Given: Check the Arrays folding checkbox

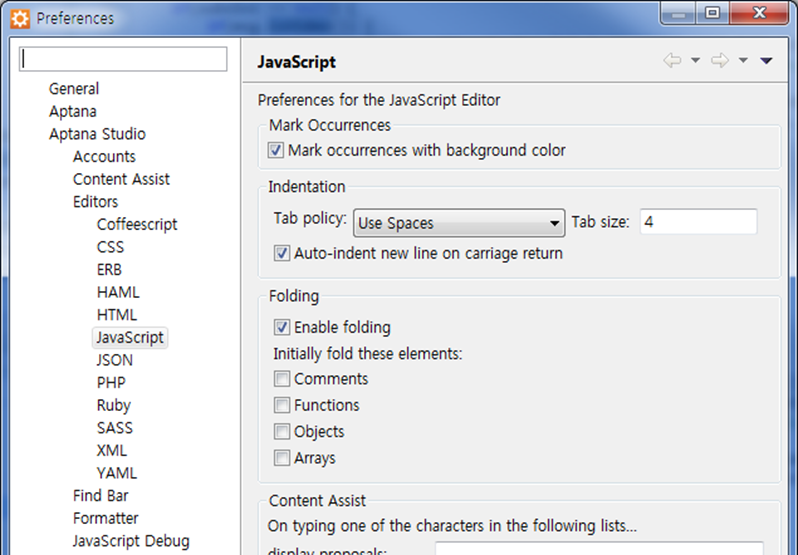Looking at the screenshot, I should click(x=282, y=458).
